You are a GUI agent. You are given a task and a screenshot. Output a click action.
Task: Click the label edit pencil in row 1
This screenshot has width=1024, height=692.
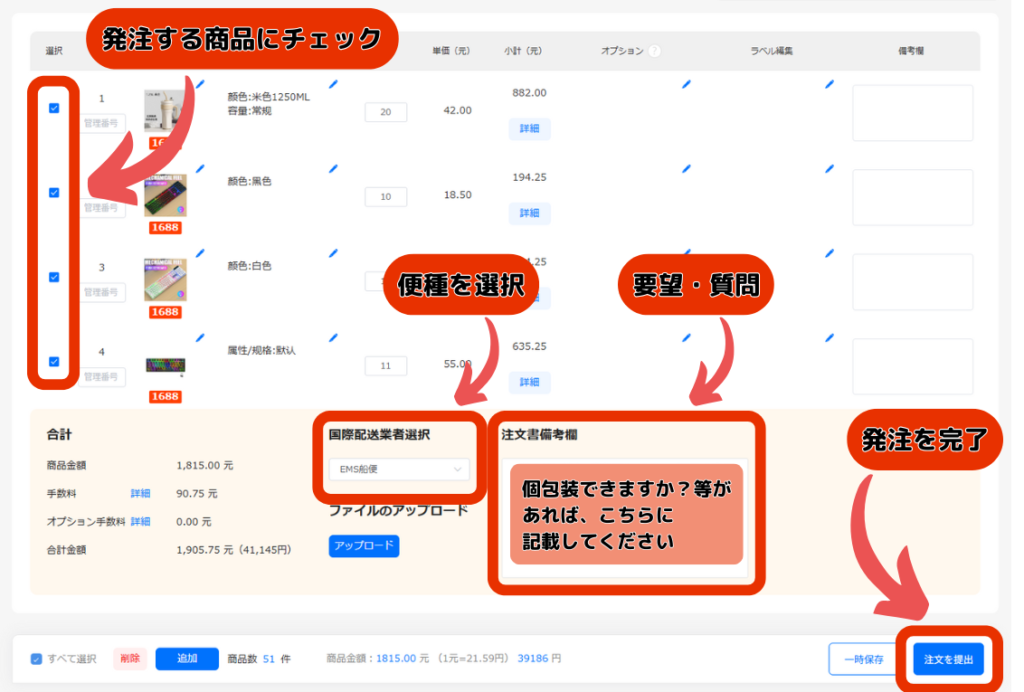tap(829, 85)
